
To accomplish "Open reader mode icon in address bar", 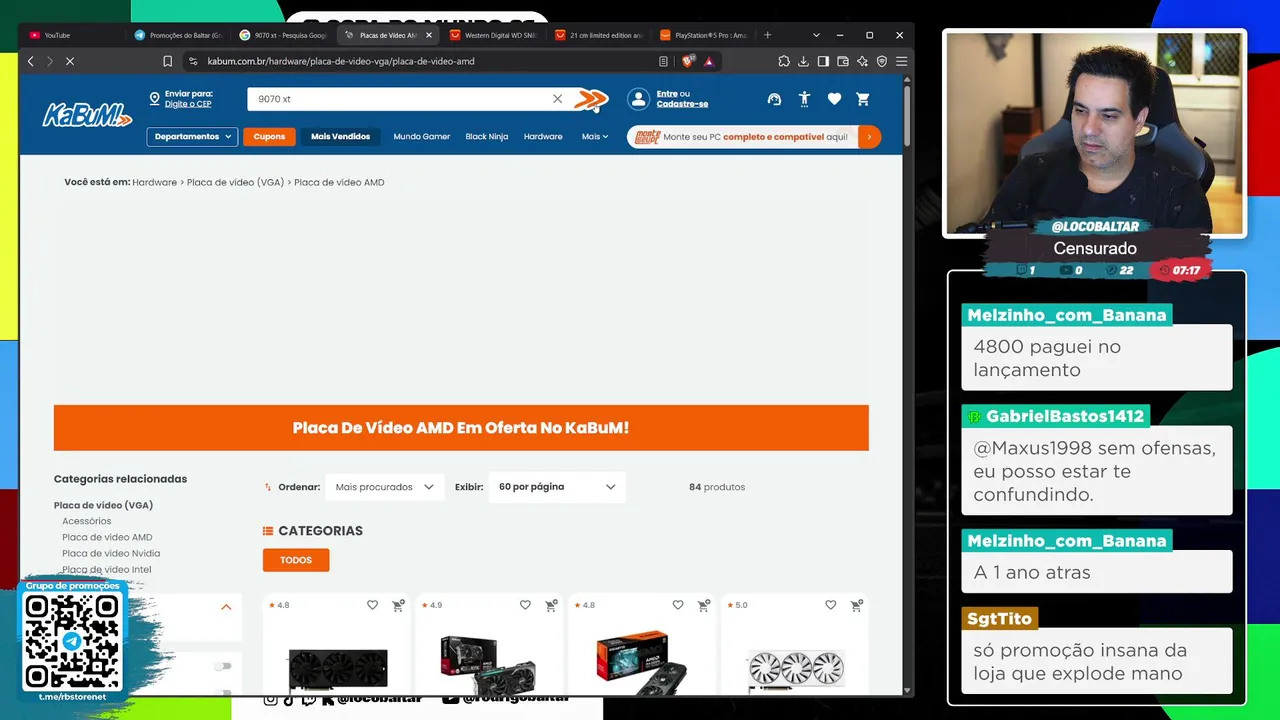I will point(663,61).
